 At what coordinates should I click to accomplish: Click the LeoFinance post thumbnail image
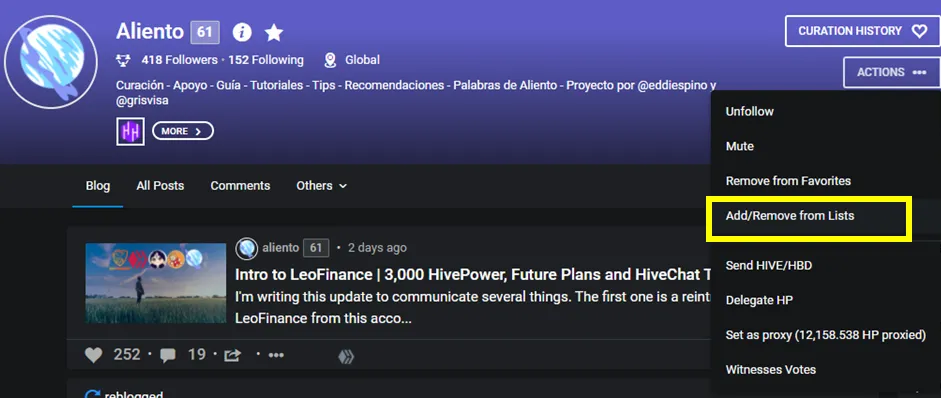pos(155,283)
